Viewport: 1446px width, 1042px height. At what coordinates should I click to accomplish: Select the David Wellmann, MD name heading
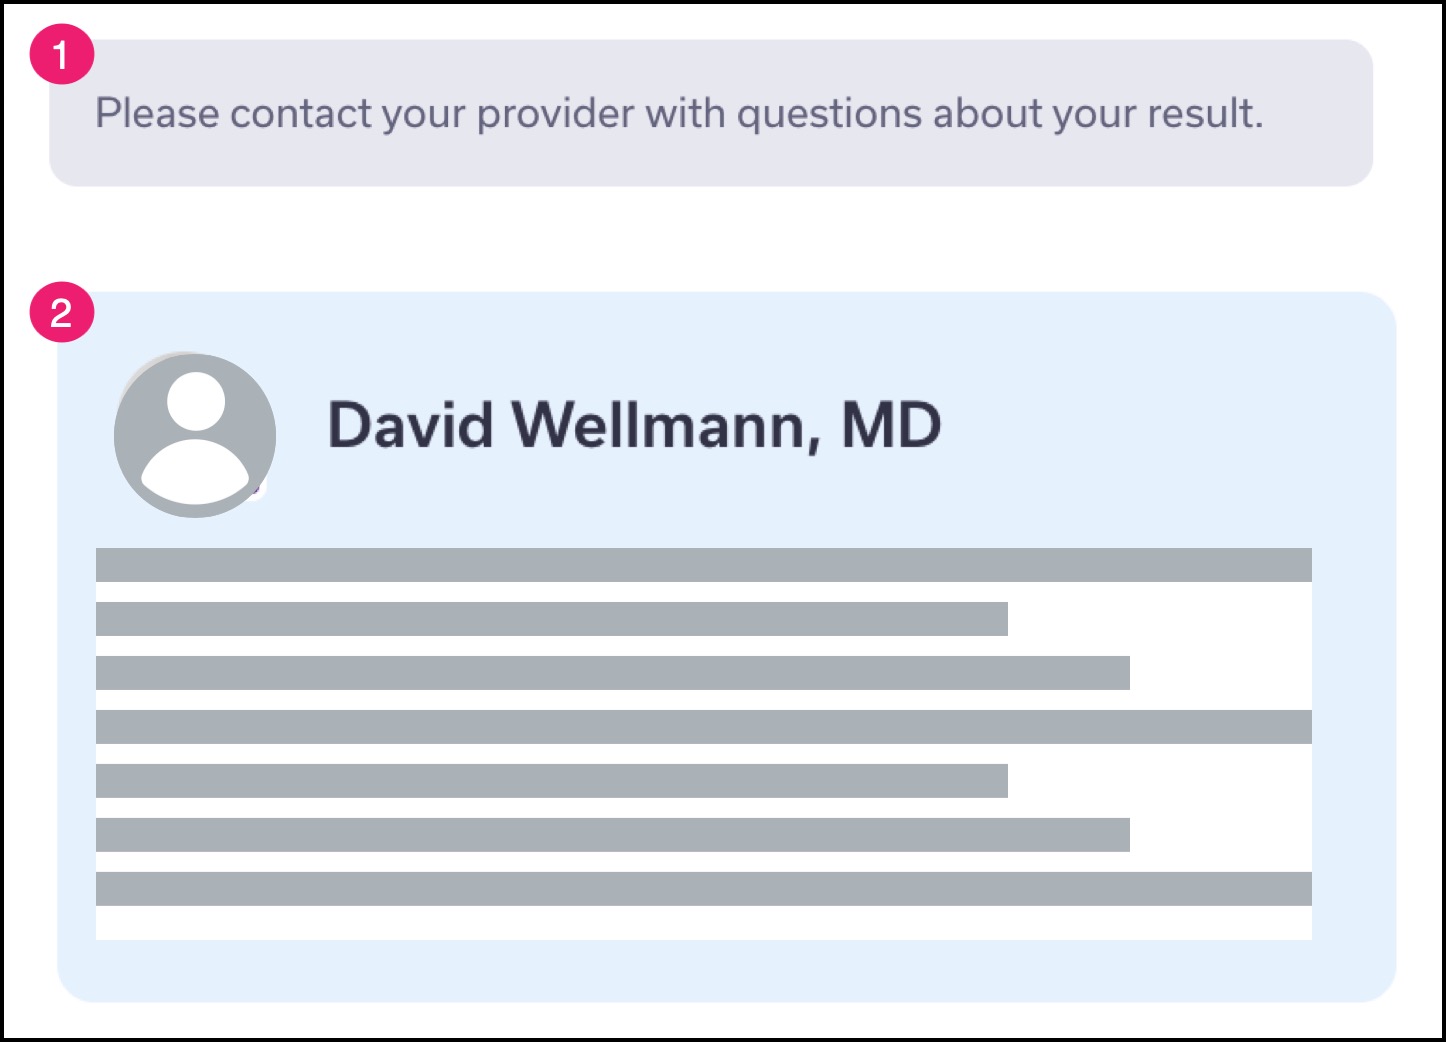click(634, 426)
